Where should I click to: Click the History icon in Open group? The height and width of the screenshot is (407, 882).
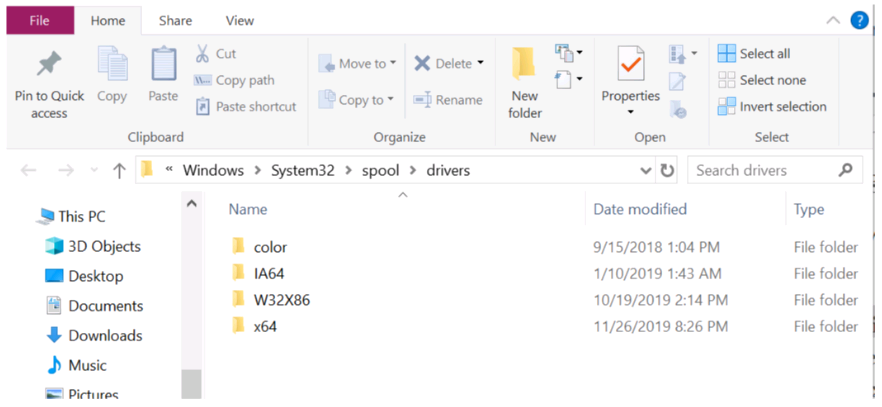(x=678, y=108)
